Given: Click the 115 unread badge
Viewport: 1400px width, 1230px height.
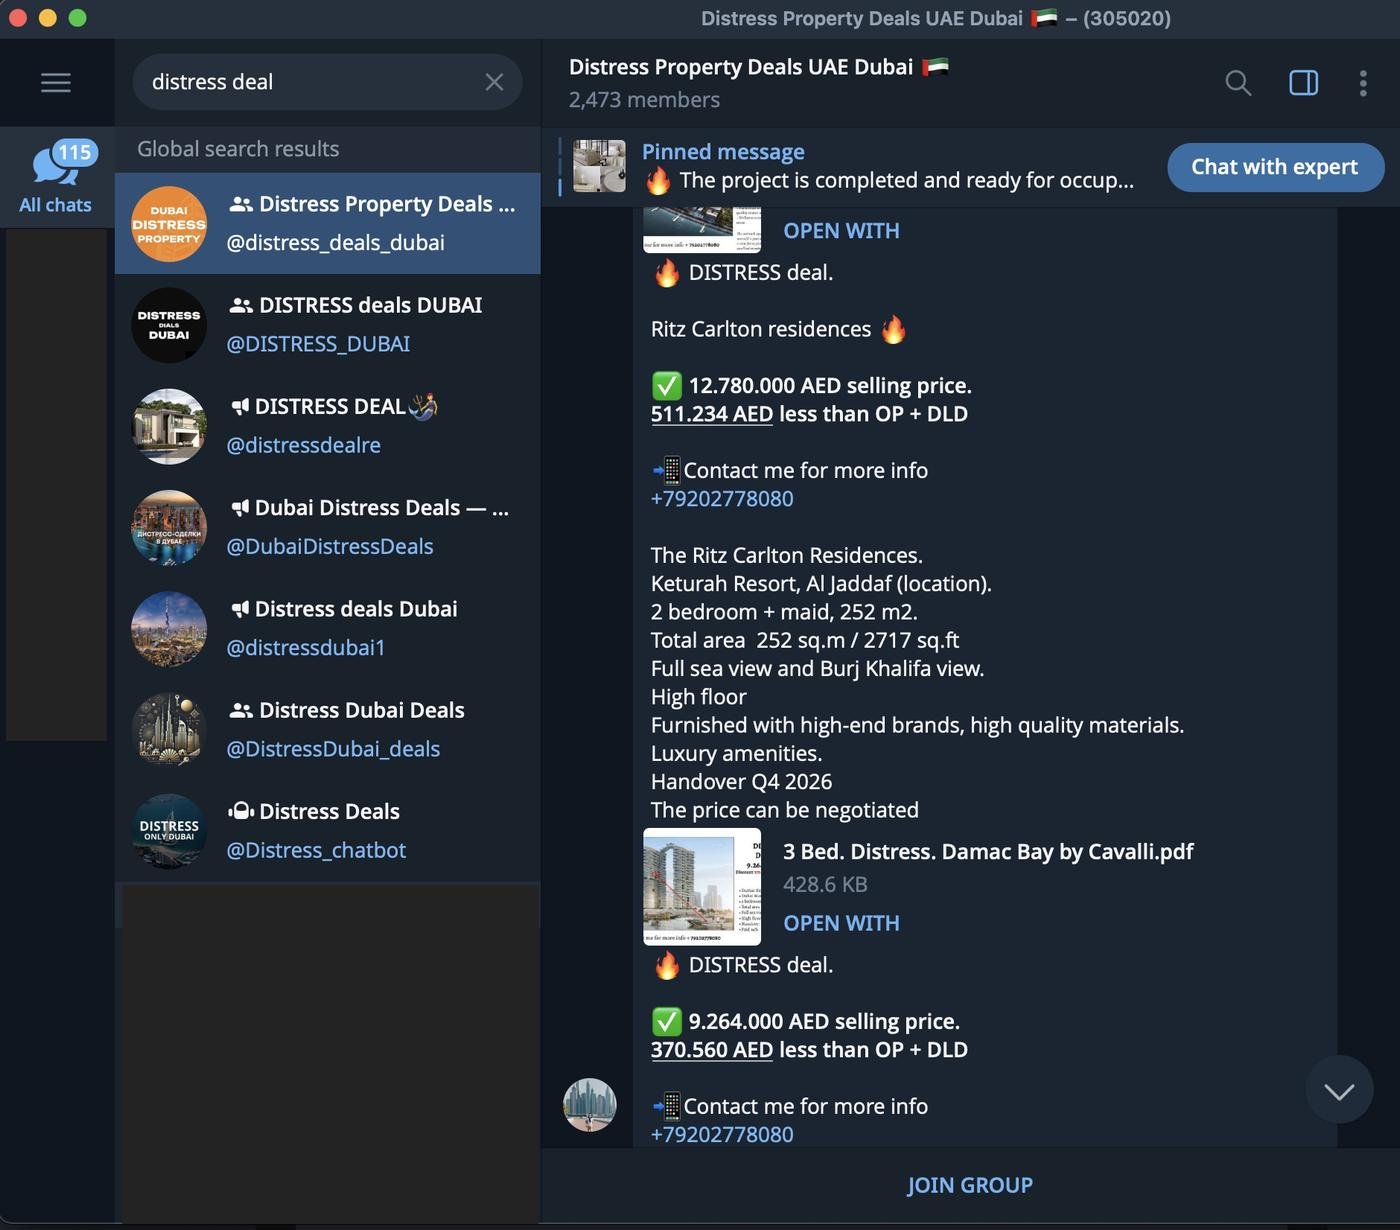Looking at the screenshot, I should (75, 153).
